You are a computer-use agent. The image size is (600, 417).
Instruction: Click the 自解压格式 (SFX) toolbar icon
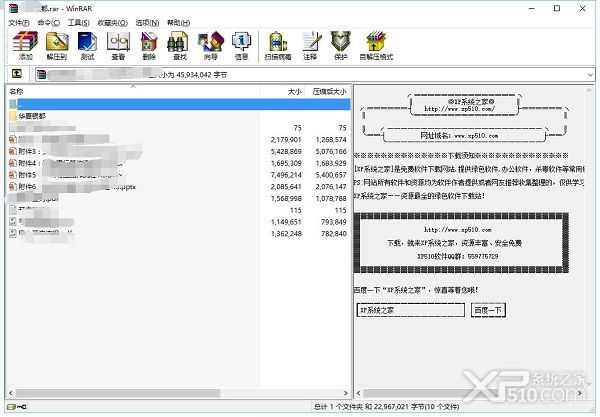click(x=376, y=42)
